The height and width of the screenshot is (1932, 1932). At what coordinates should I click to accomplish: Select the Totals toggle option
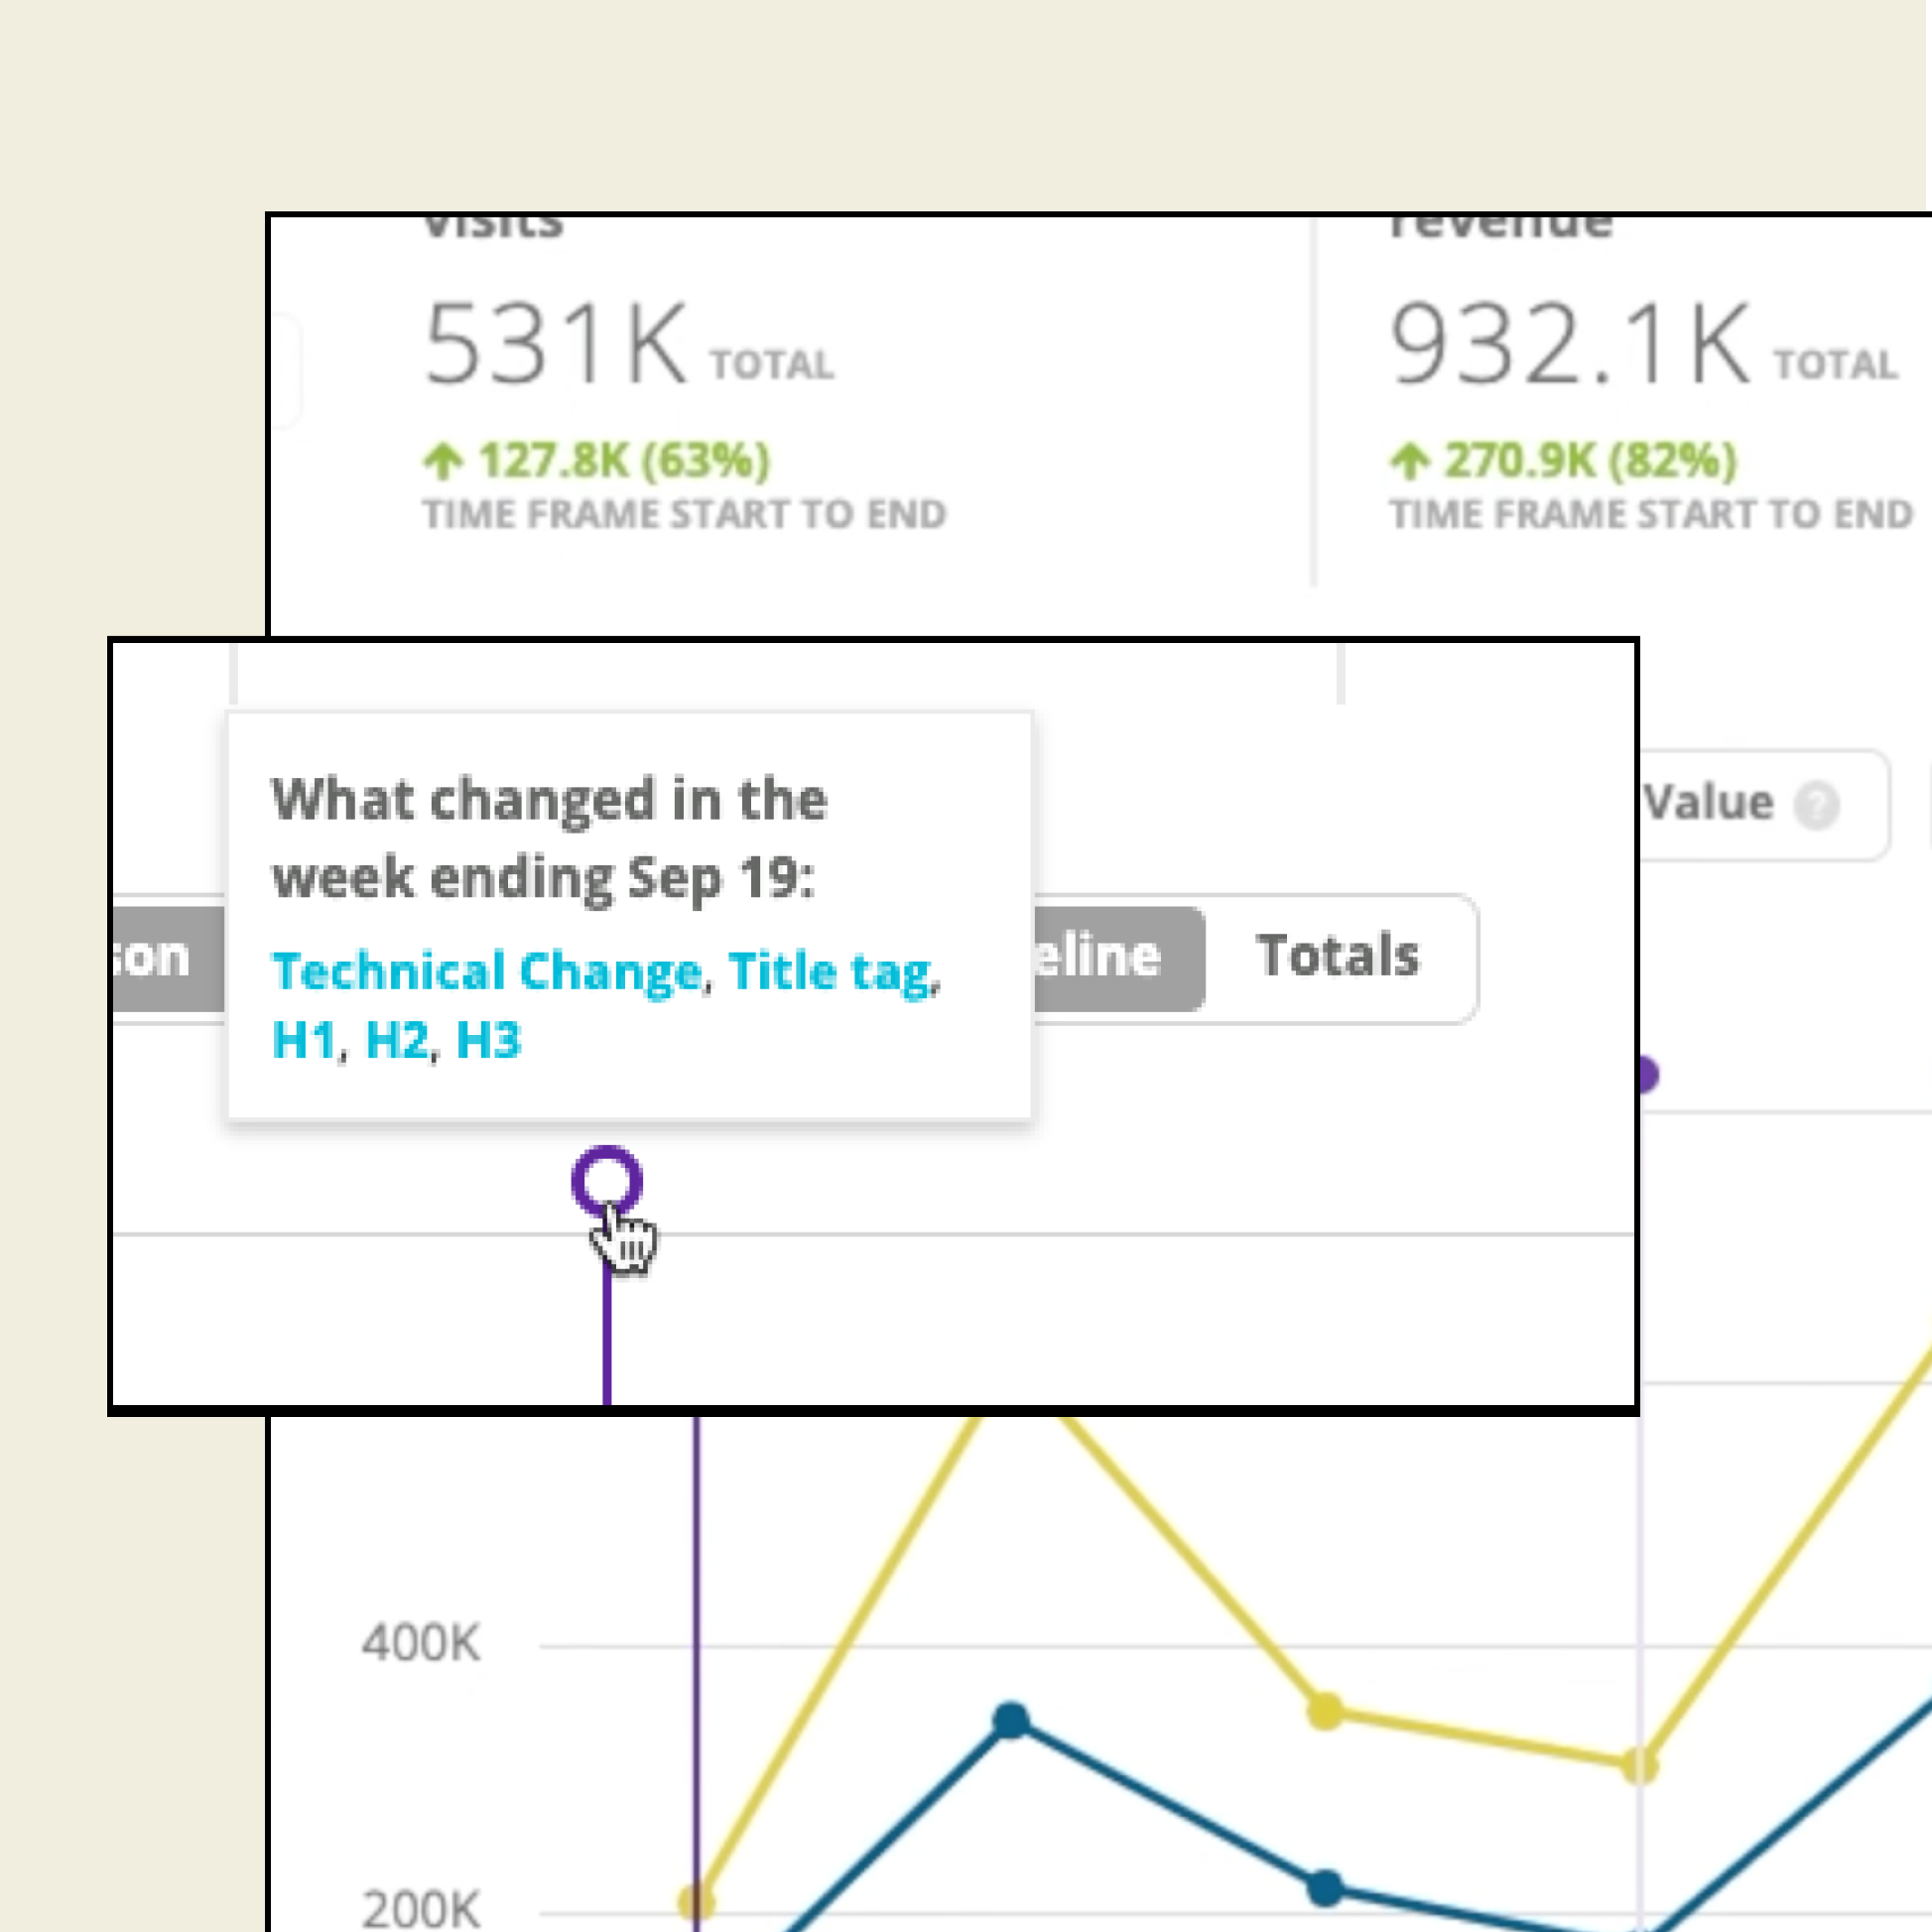pyautogui.click(x=1337, y=956)
